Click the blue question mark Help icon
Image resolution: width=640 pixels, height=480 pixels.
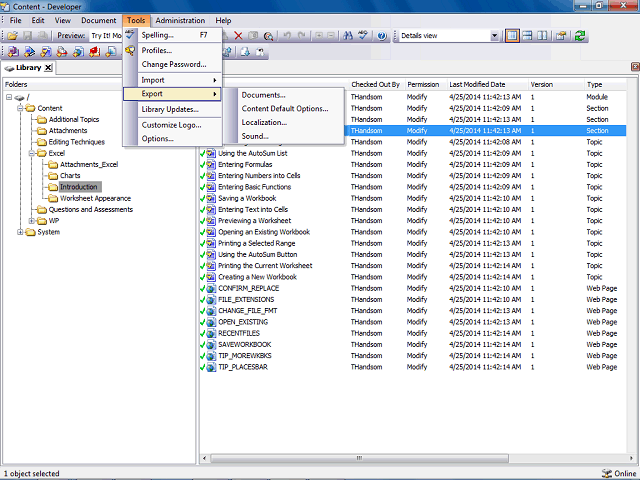pyautogui.click(x=382, y=36)
